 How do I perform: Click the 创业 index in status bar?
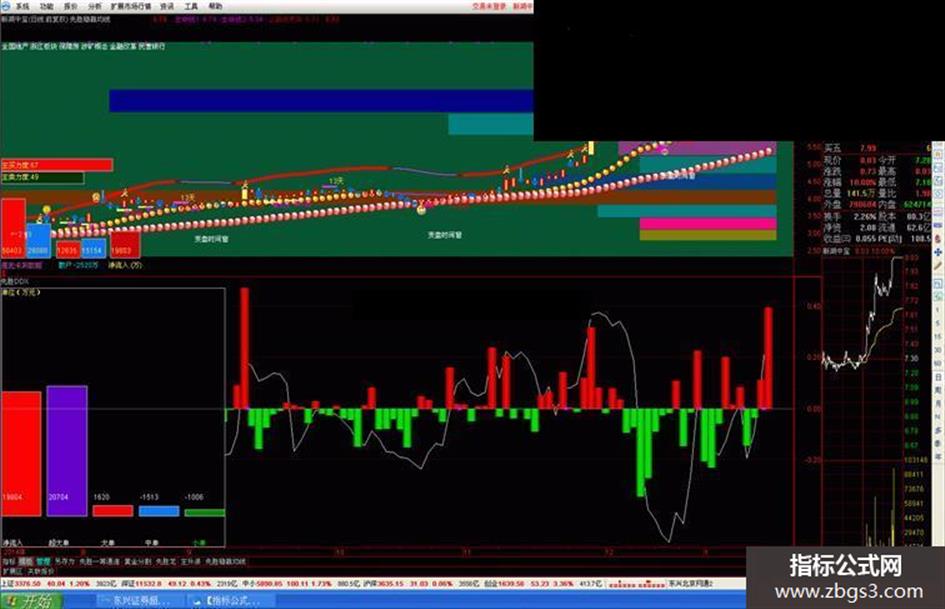tap(492, 584)
